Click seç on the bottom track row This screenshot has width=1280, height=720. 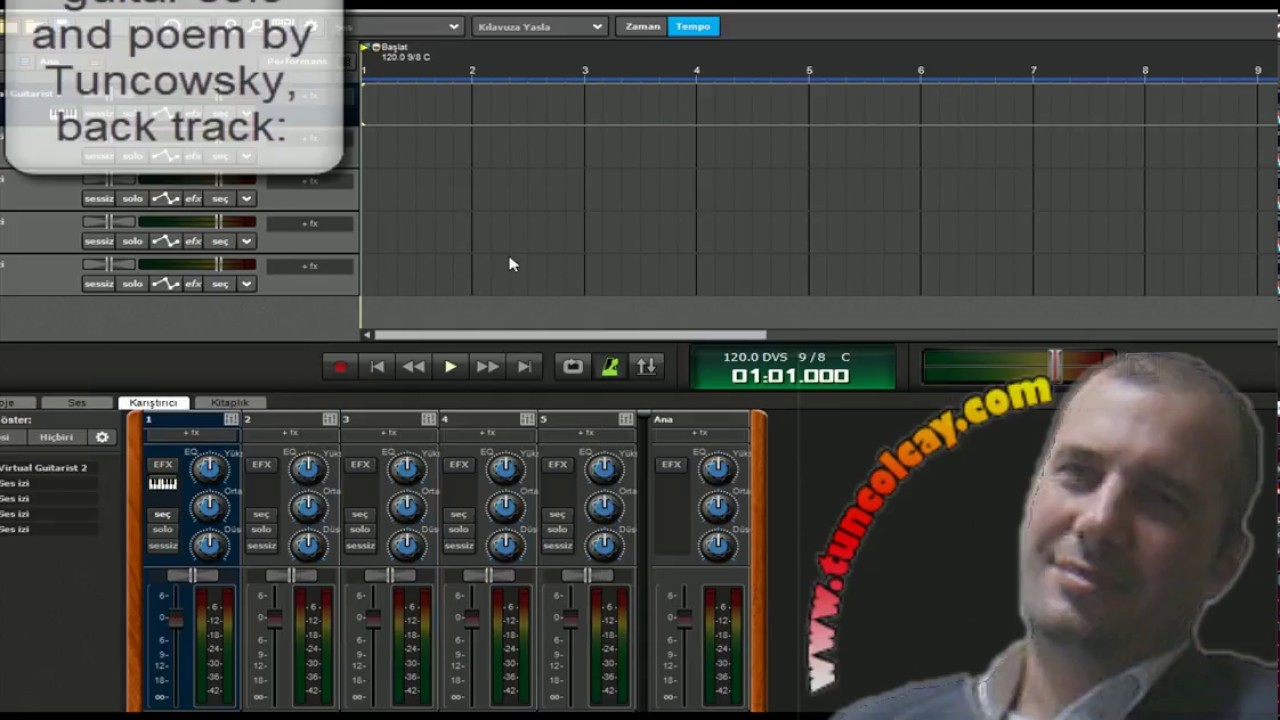click(x=220, y=284)
